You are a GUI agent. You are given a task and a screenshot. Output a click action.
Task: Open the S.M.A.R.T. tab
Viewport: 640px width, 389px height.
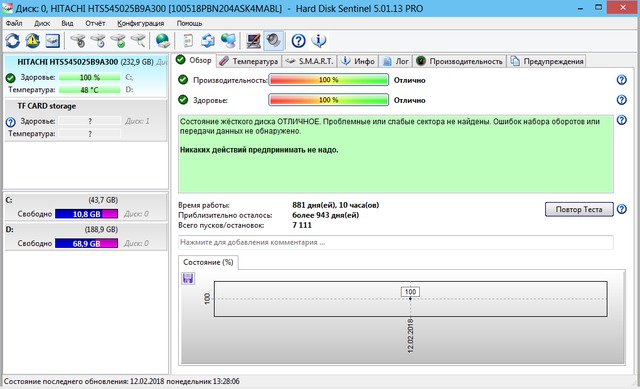click(x=309, y=61)
